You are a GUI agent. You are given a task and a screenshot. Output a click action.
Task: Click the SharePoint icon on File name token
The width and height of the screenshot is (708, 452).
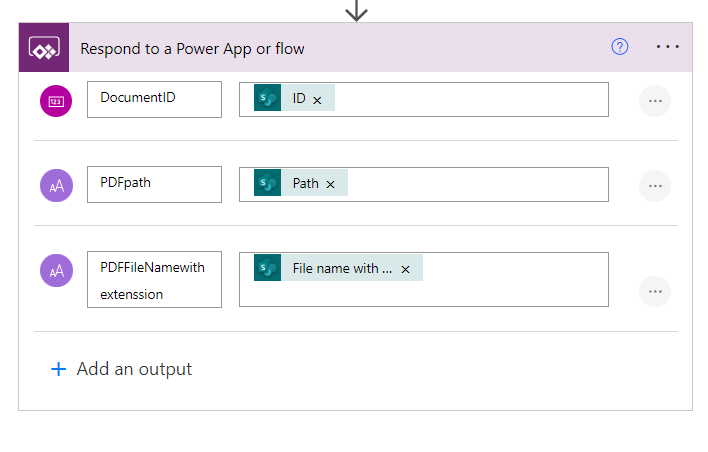(x=267, y=268)
